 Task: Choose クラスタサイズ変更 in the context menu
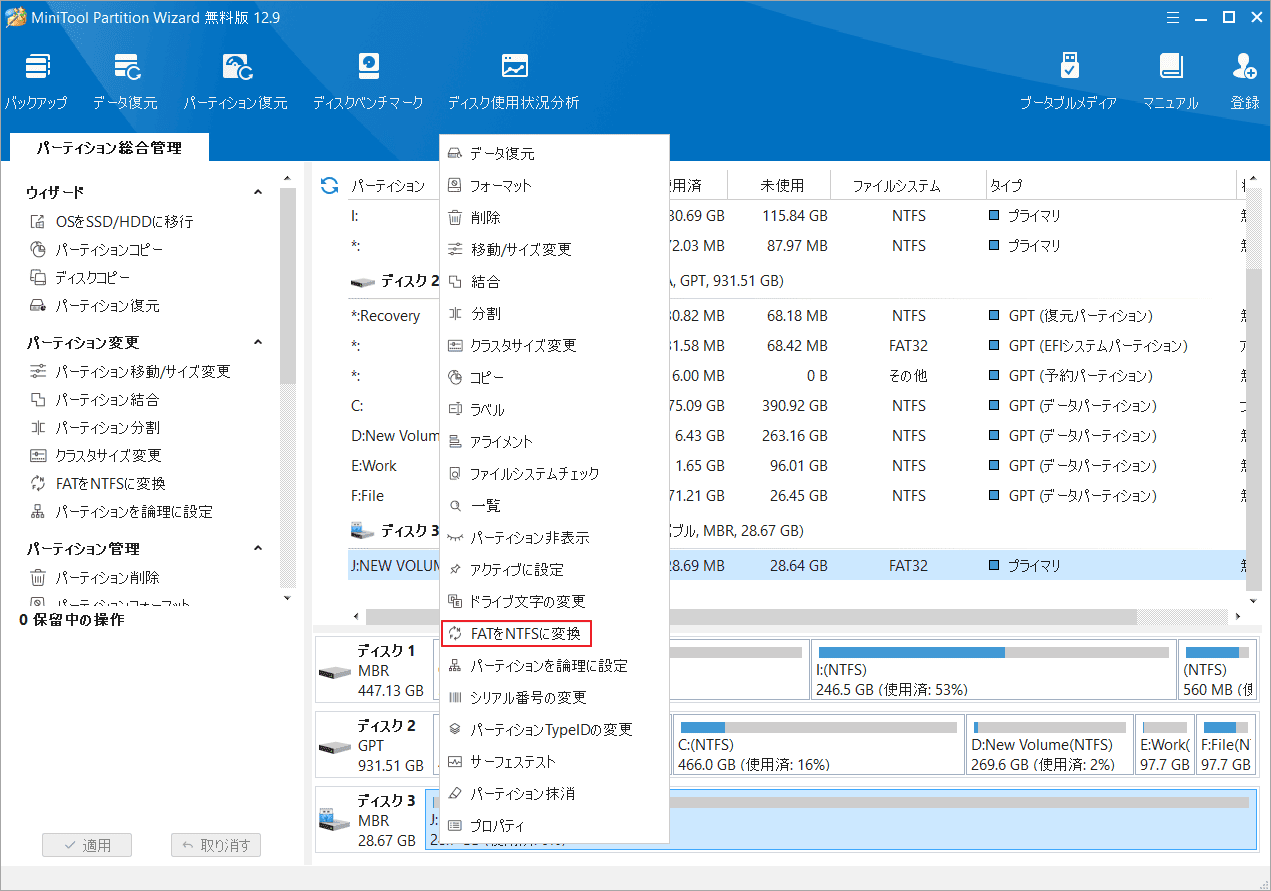554,345
